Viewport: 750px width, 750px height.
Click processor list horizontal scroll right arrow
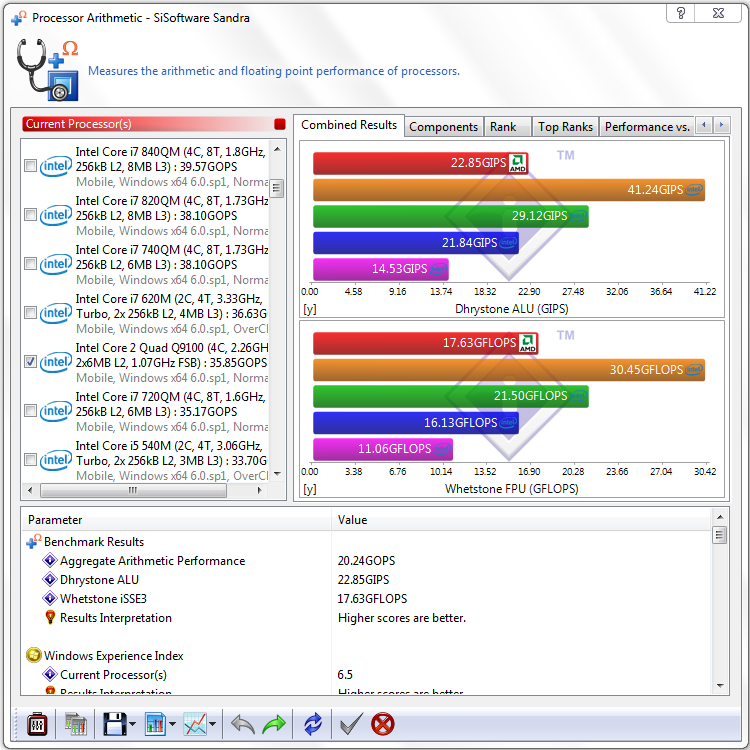click(x=260, y=490)
